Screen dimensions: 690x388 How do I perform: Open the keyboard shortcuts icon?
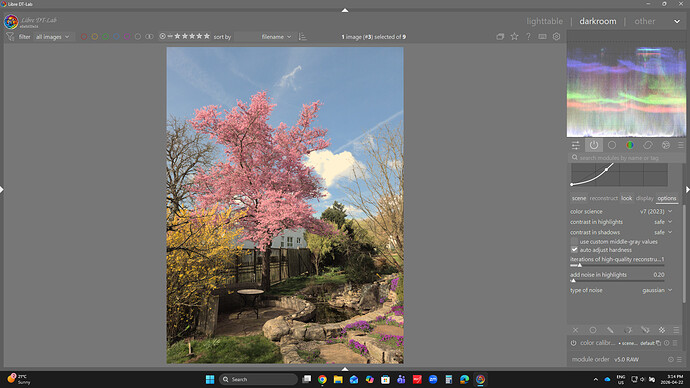click(542, 37)
